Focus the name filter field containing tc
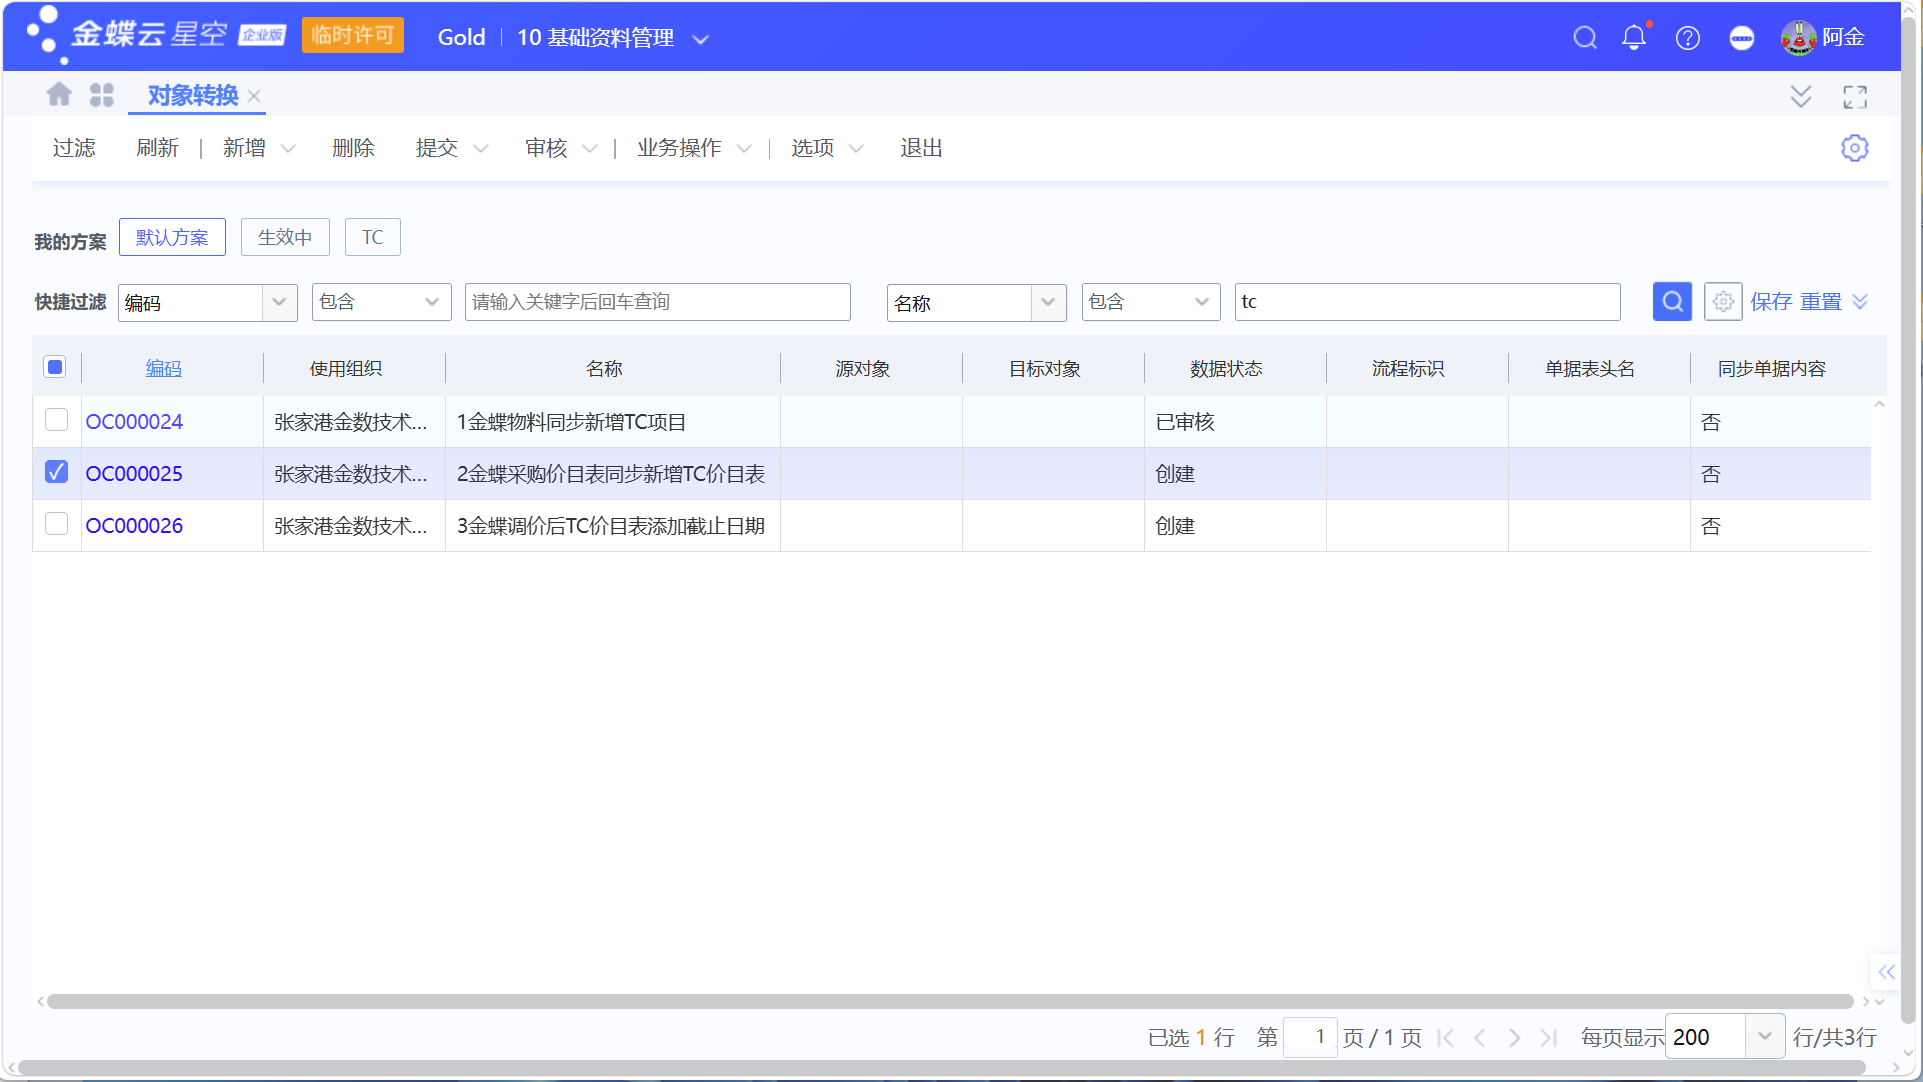1923x1082 pixels. pos(1428,302)
